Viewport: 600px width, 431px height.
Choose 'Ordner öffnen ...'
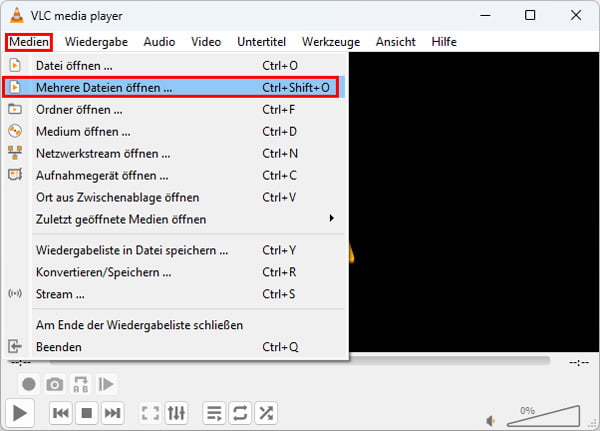click(x=174, y=109)
